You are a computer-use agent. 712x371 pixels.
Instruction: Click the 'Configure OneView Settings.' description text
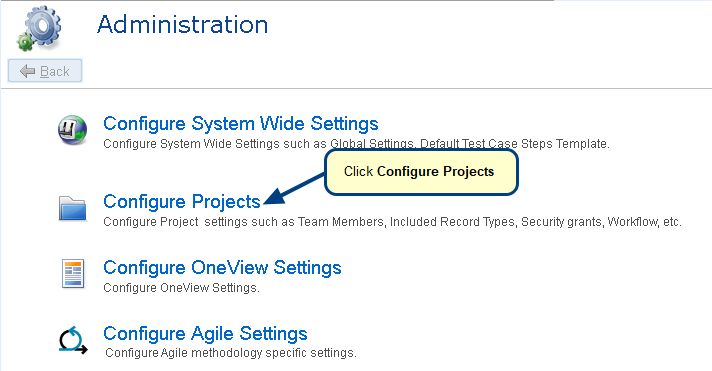click(x=181, y=288)
